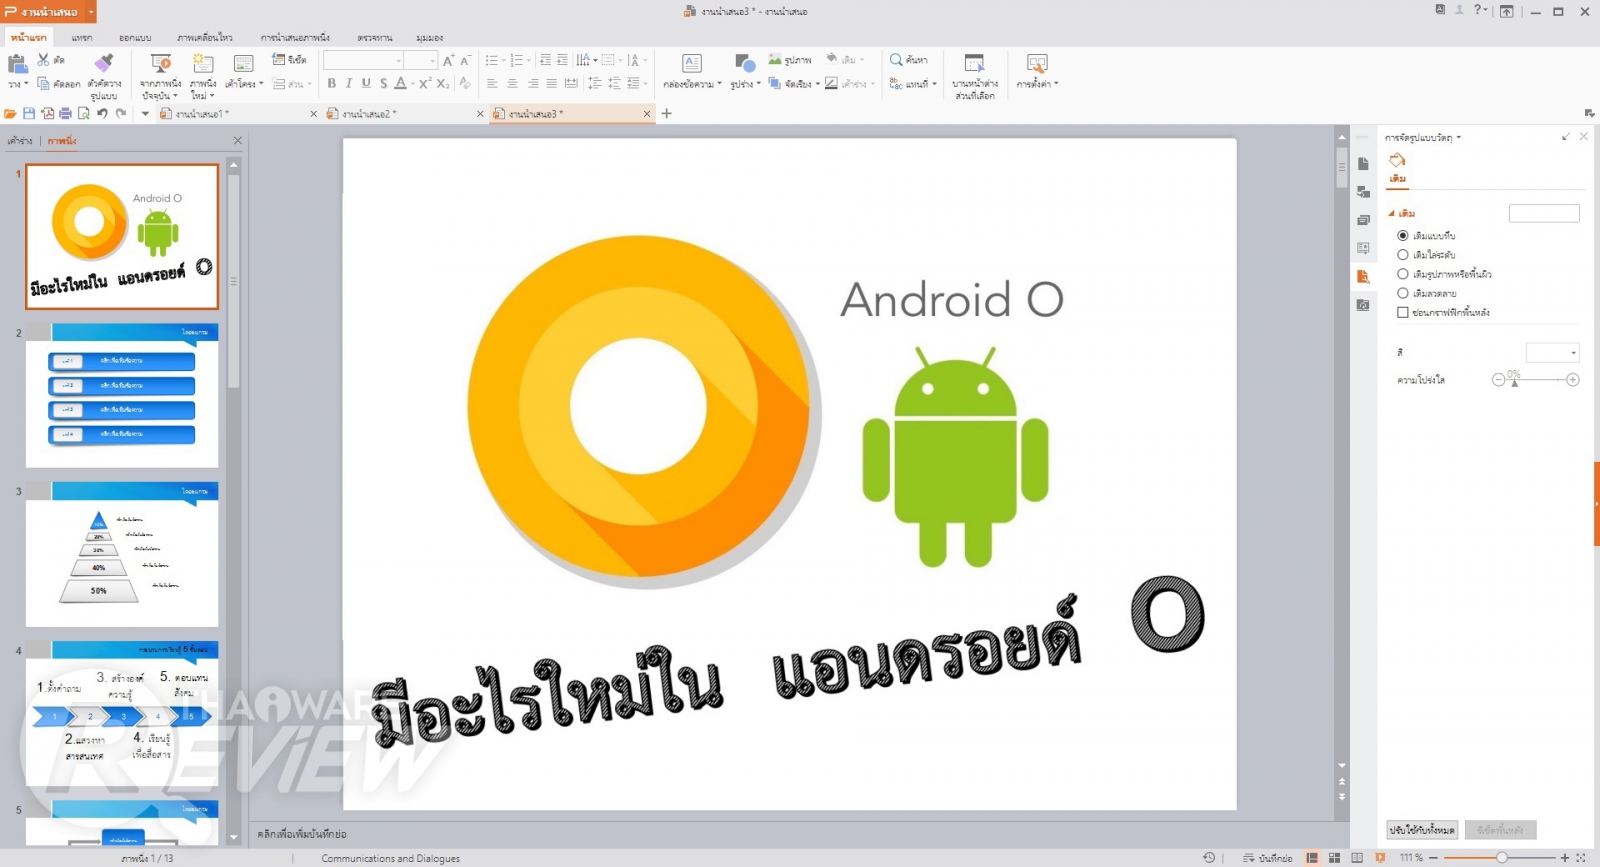Switch to Outline (เค้าร่าง) pane tab
The image size is (1600, 867).
(20, 141)
